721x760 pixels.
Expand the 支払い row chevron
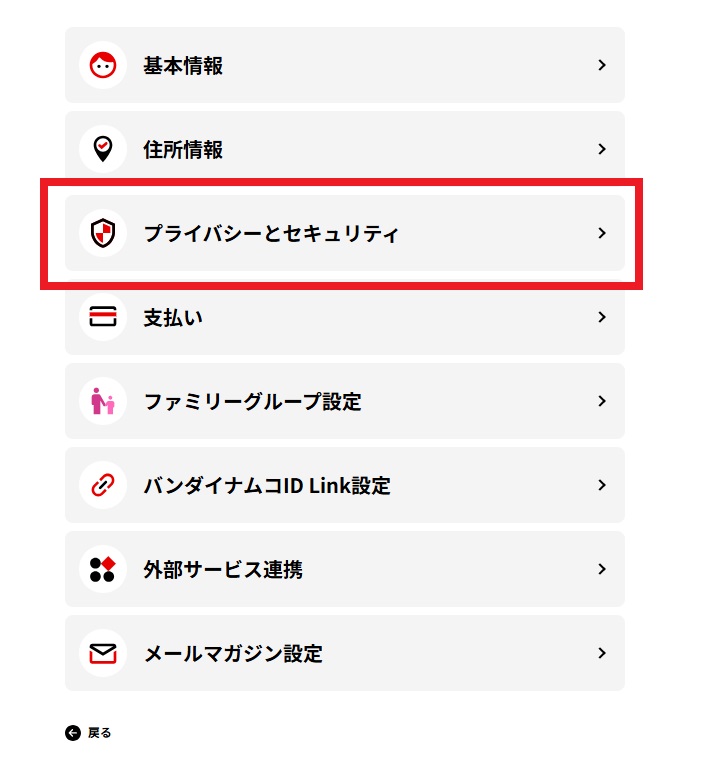(x=602, y=317)
